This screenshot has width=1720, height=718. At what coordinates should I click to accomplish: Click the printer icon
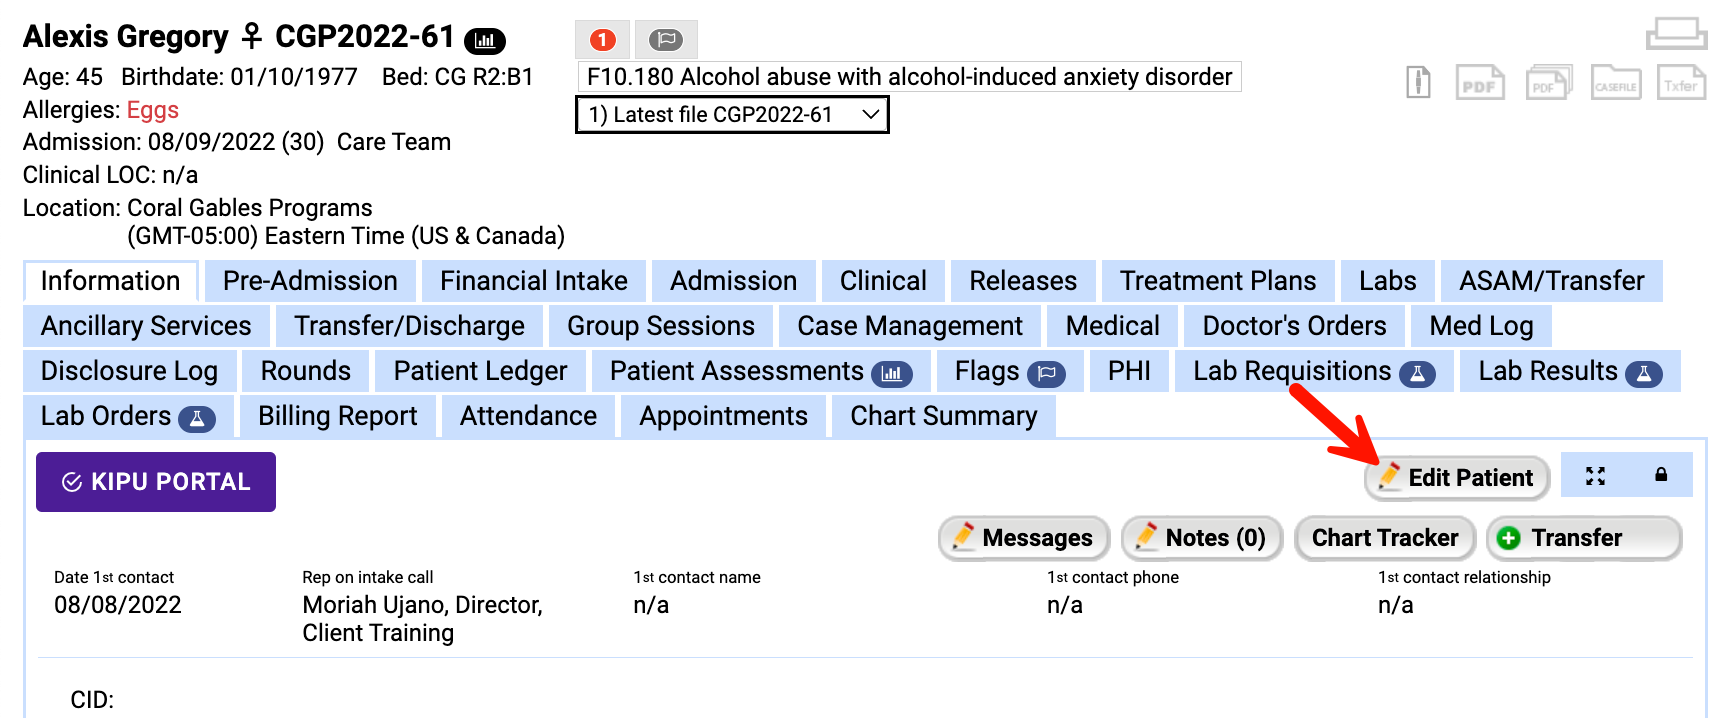point(1676,34)
